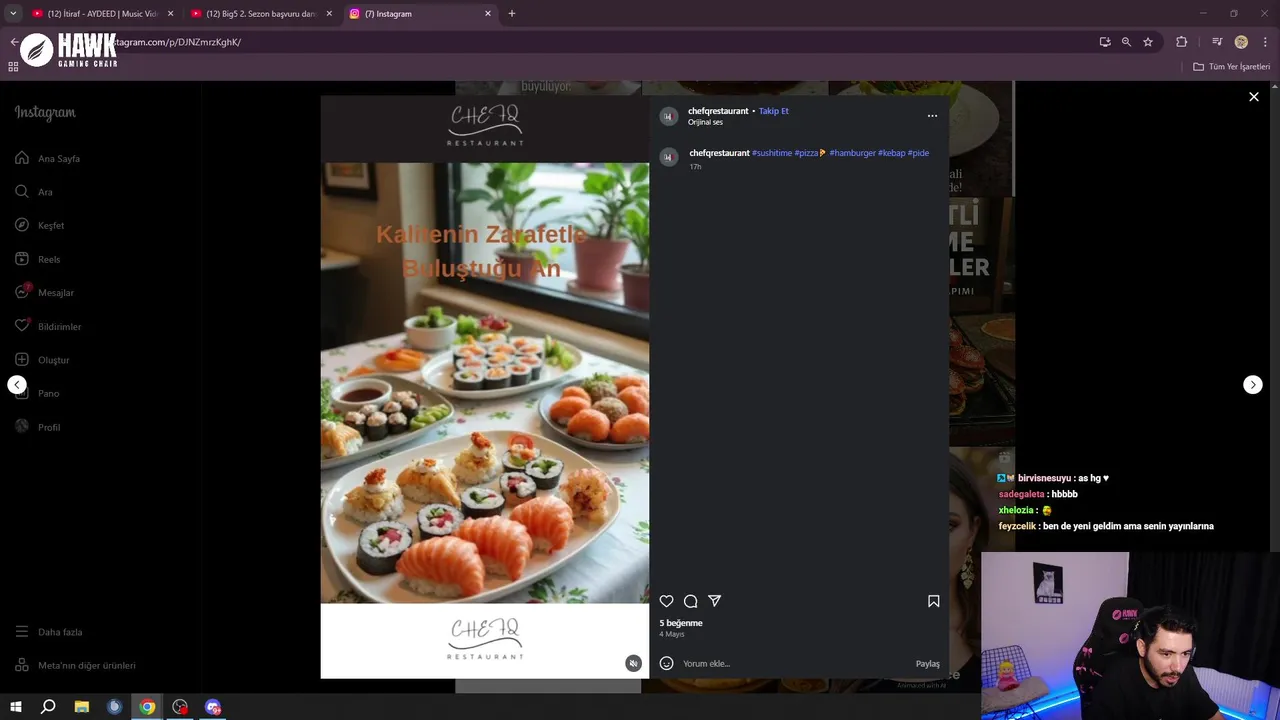Open Bildirimler notifications
The width and height of the screenshot is (1280, 720).
coord(48,326)
